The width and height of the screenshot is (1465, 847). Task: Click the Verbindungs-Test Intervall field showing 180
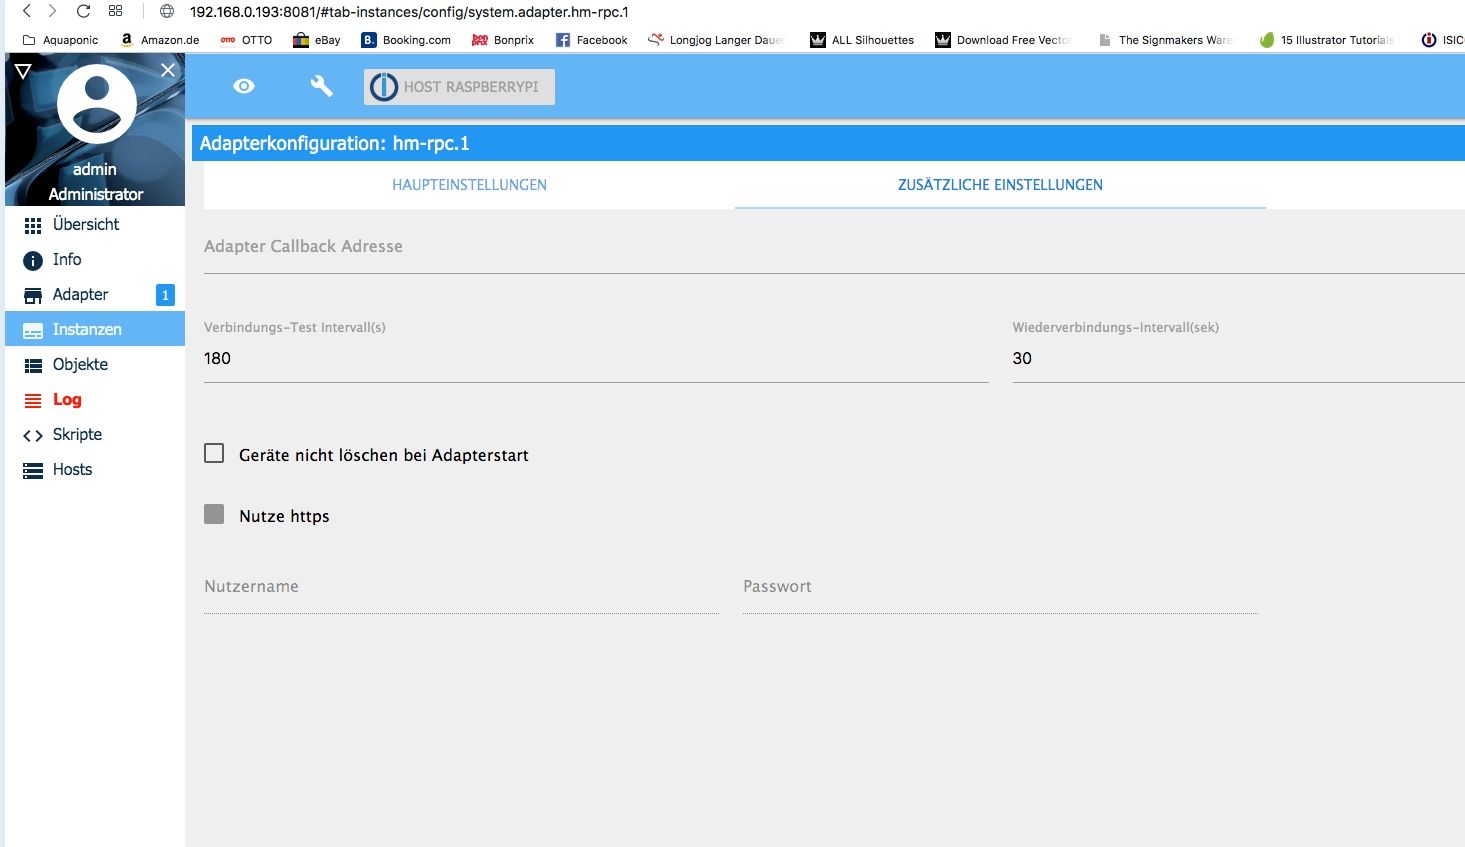pos(596,359)
